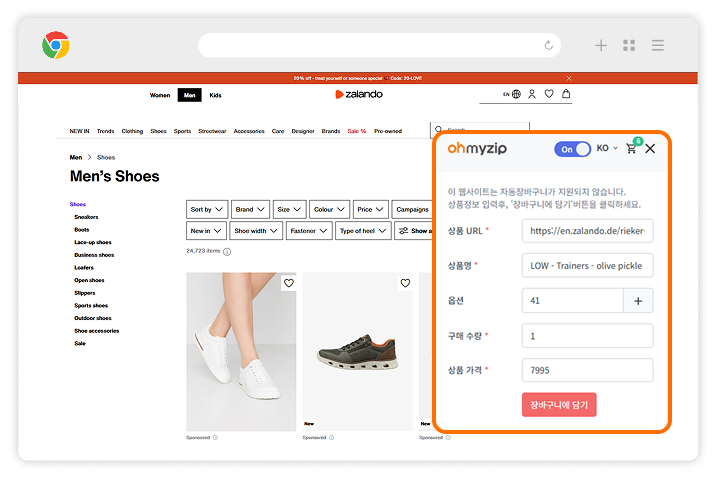This screenshot has height=478, width=715.
Task: Open Zalando wishlist heart icon in header
Action: pyautogui.click(x=549, y=94)
